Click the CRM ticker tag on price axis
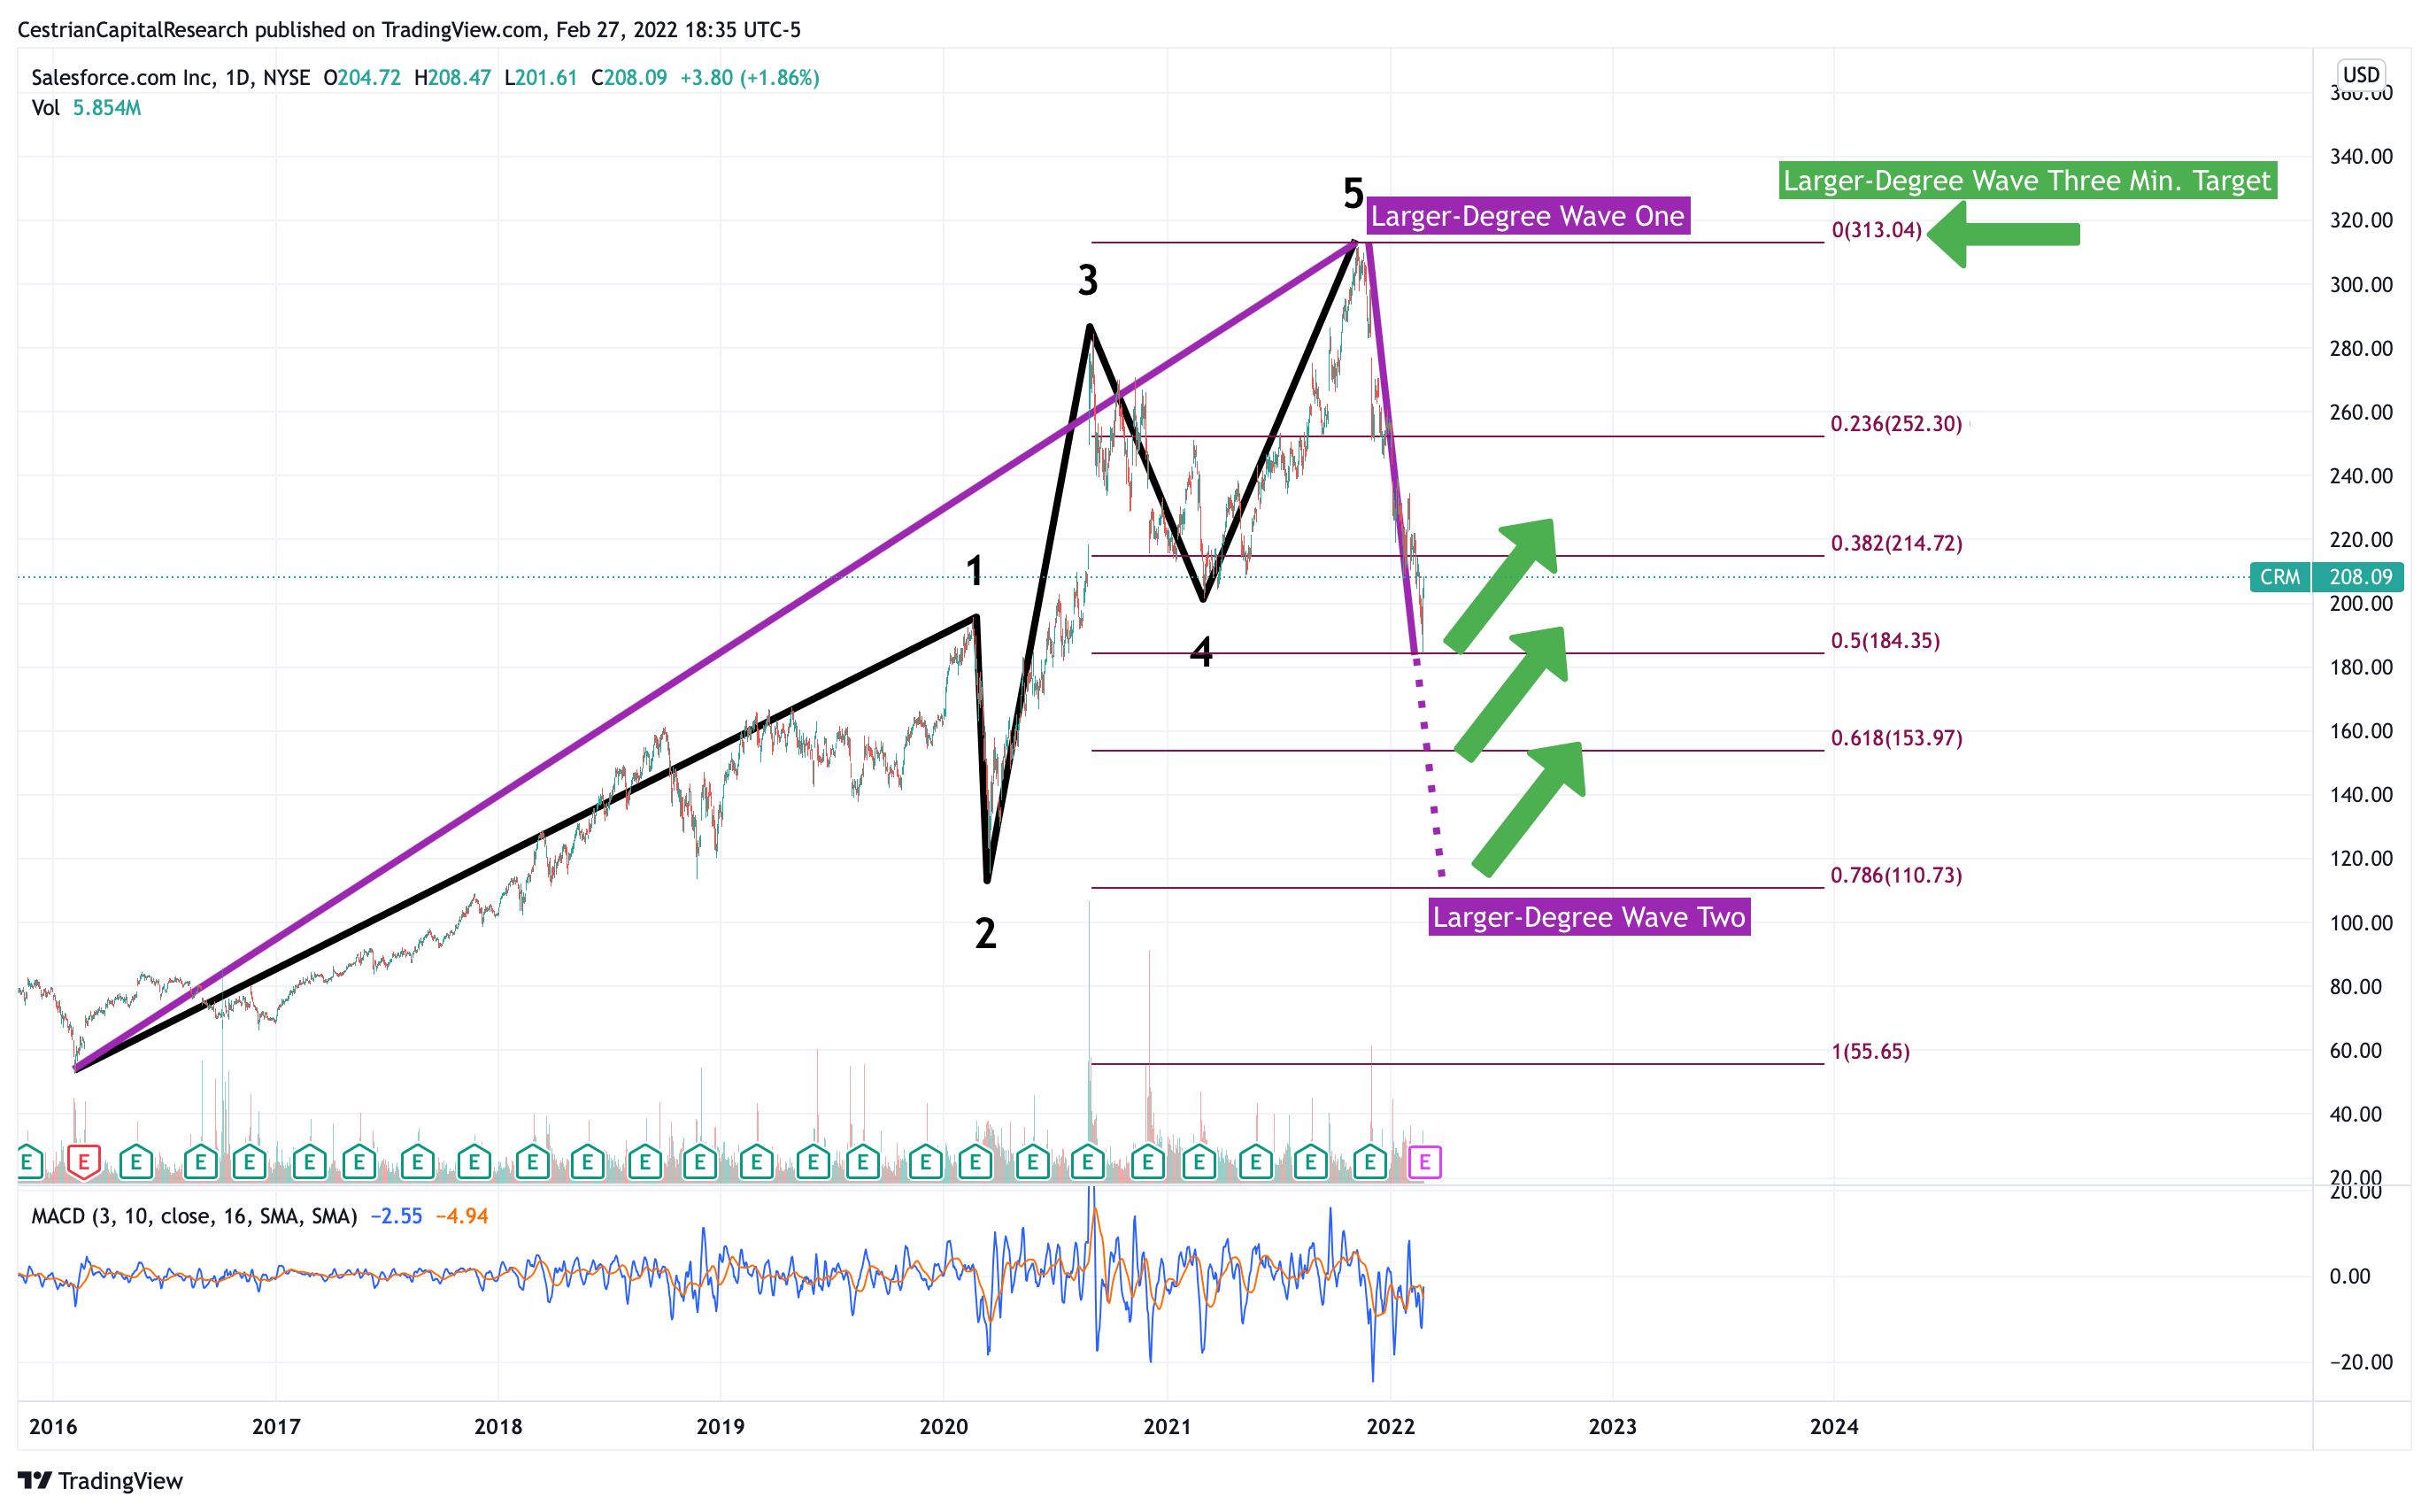2429x1512 pixels. coord(2280,577)
